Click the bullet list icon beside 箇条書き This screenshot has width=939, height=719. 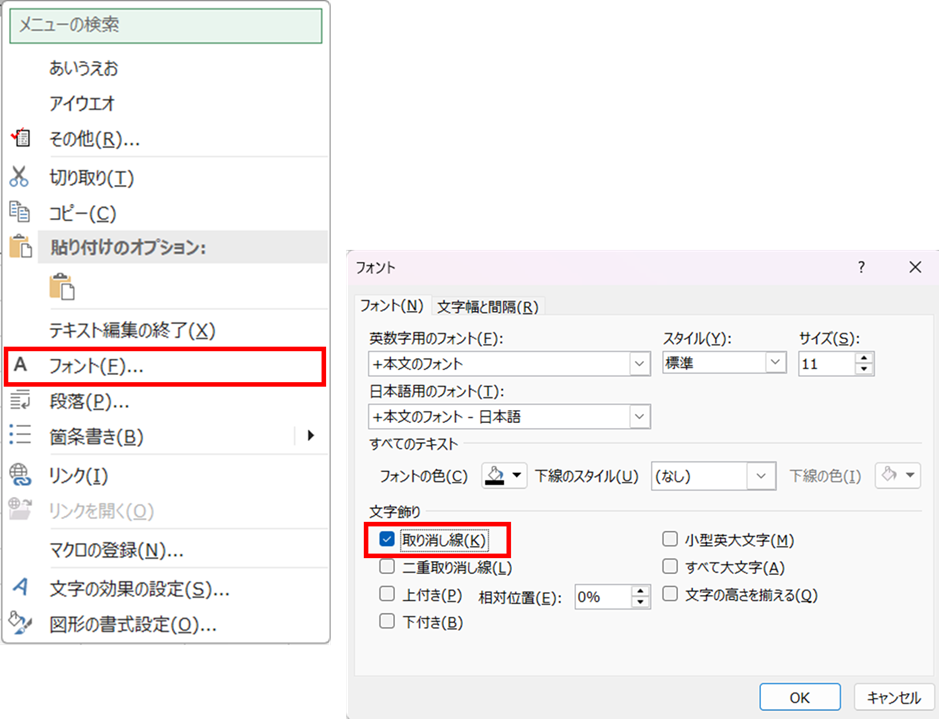click(x=20, y=435)
